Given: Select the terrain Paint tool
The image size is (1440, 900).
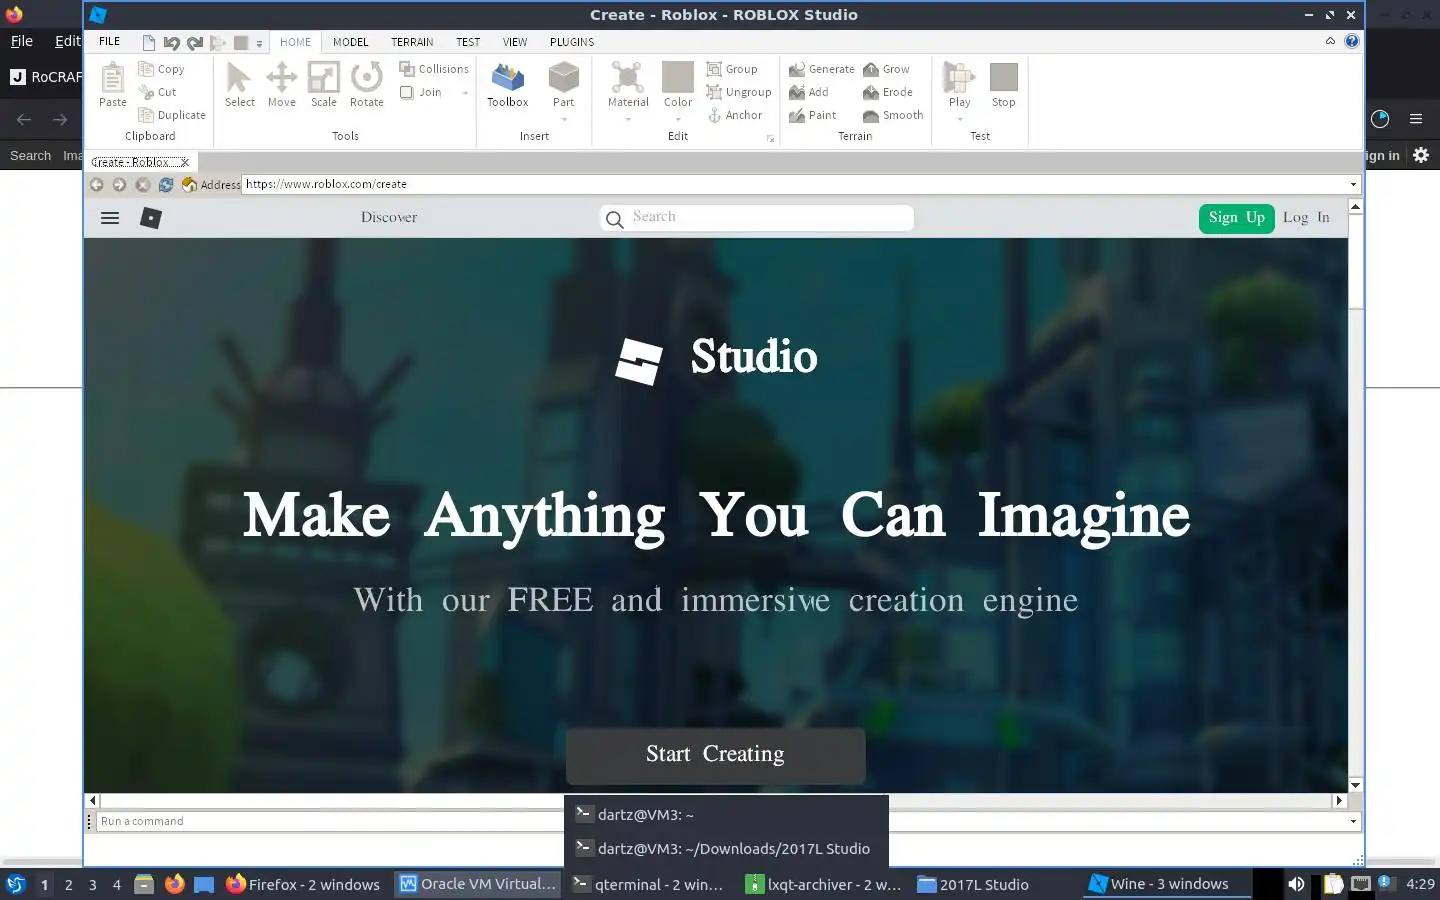Looking at the screenshot, I should [x=812, y=115].
